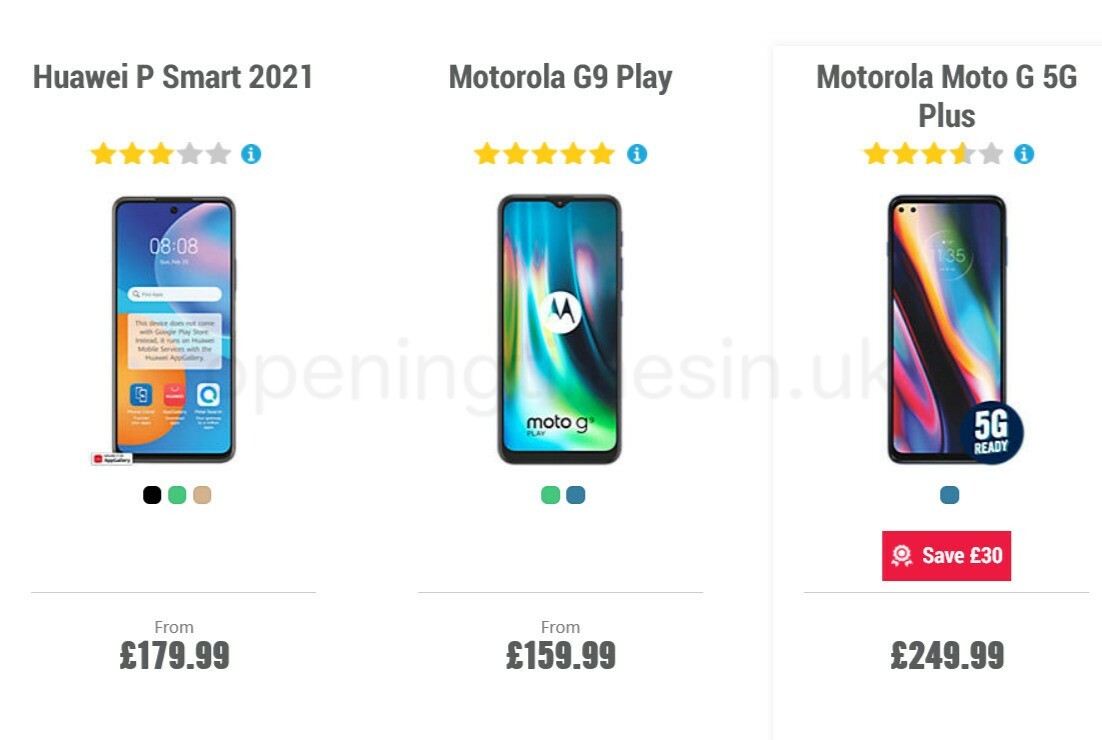Click the £159.99 price link
The height and width of the screenshot is (740, 1102).
561,657
